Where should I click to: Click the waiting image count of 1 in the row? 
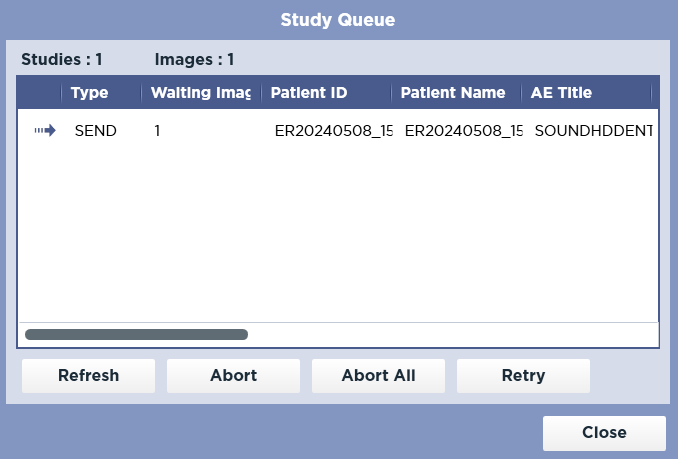pyautogui.click(x=157, y=131)
